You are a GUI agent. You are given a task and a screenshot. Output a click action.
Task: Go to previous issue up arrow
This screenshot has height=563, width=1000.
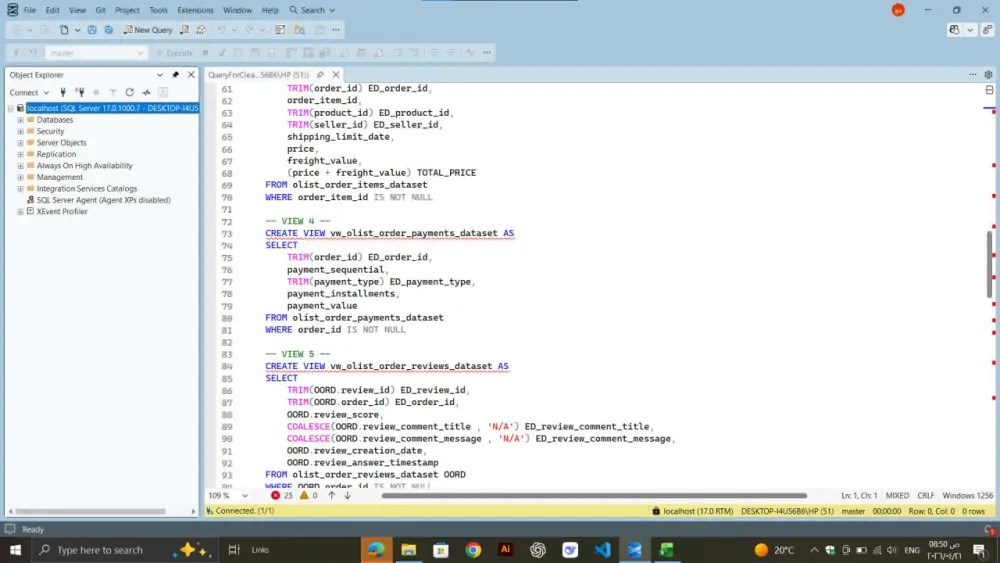[332, 495]
